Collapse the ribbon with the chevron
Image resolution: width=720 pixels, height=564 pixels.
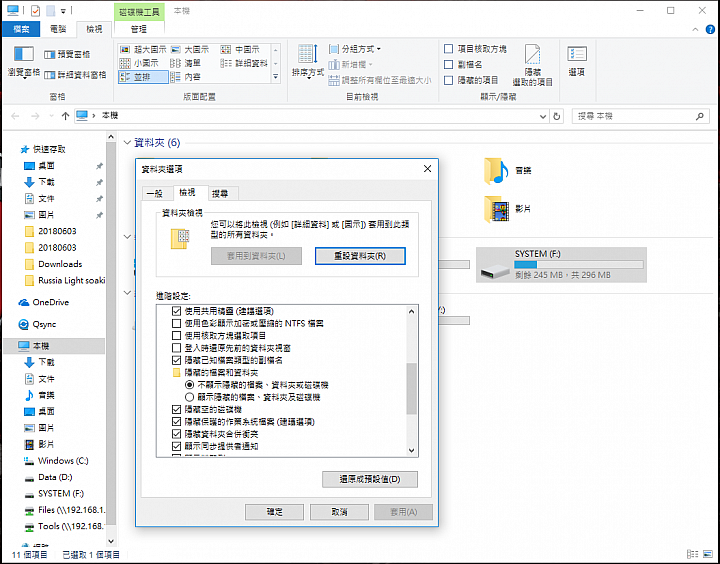tap(695, 29)
